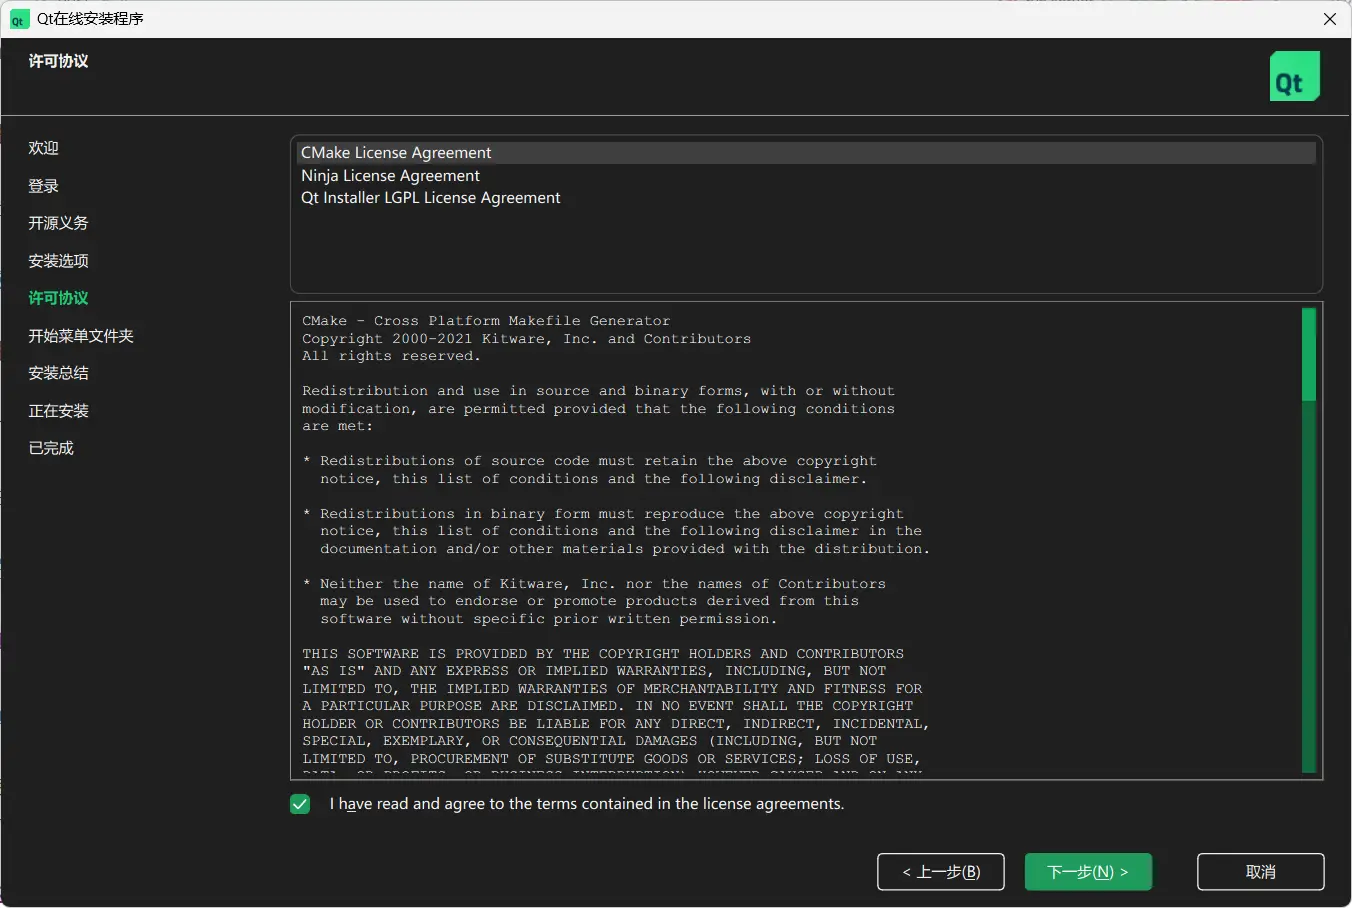
Task: Click the Qt logo in the header
Action: point(1295,76)
